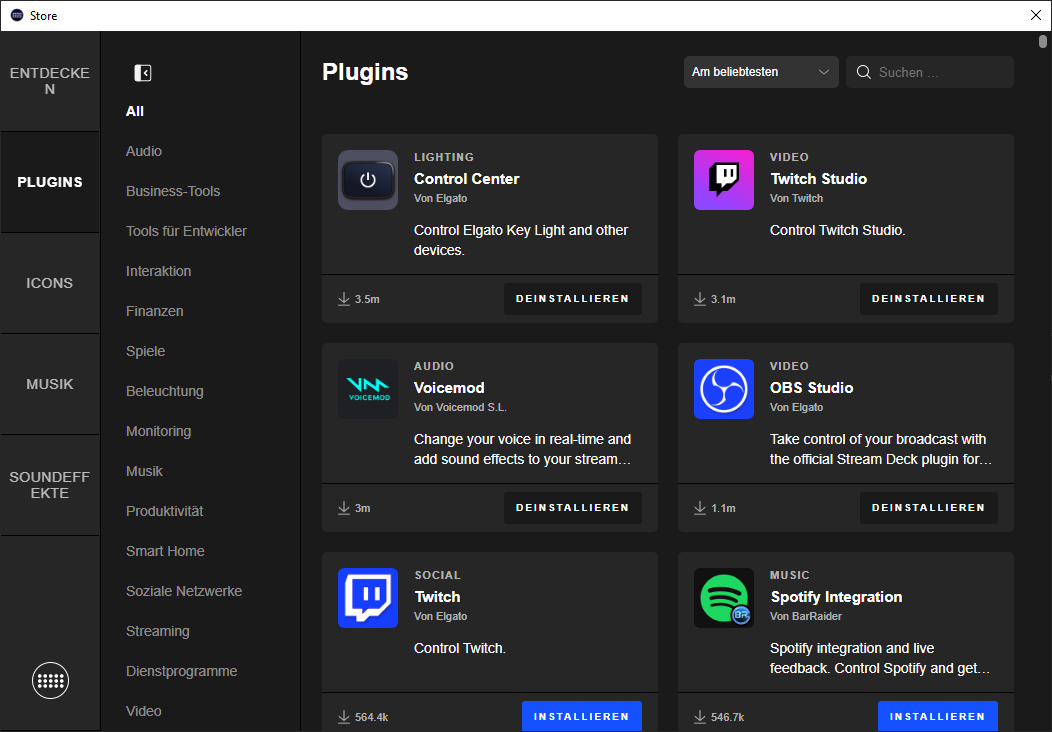Image resolution: width=1052 pixels, height=732 pixels.
Task: Click the Voicemod 3m download icon
Action: 344,508
